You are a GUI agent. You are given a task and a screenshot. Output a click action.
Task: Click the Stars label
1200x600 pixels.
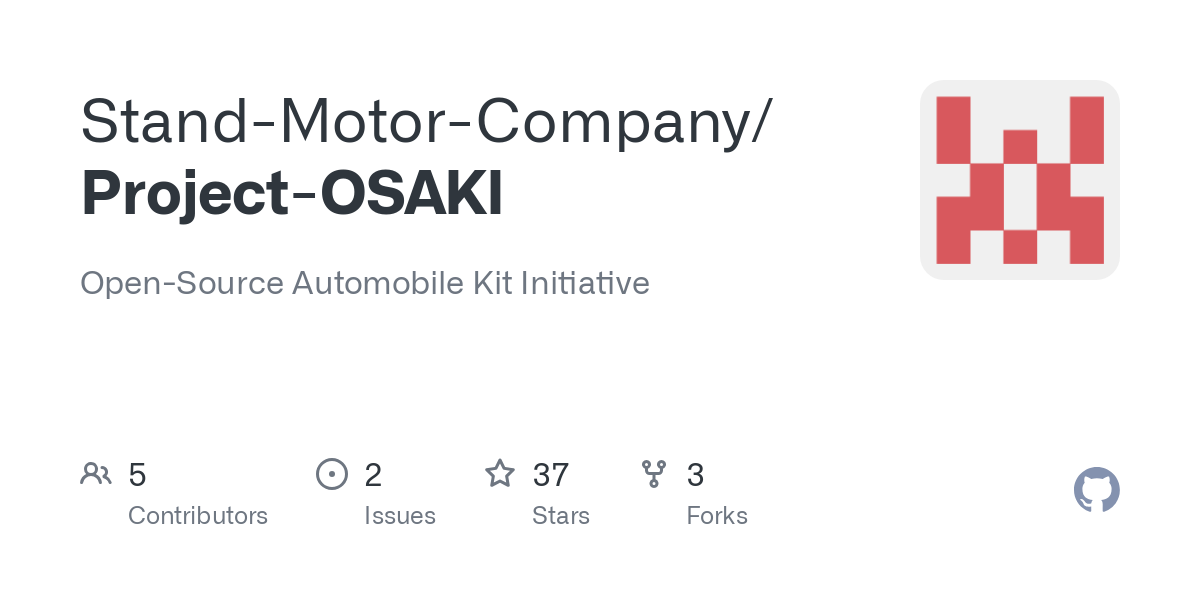(561, 516)
